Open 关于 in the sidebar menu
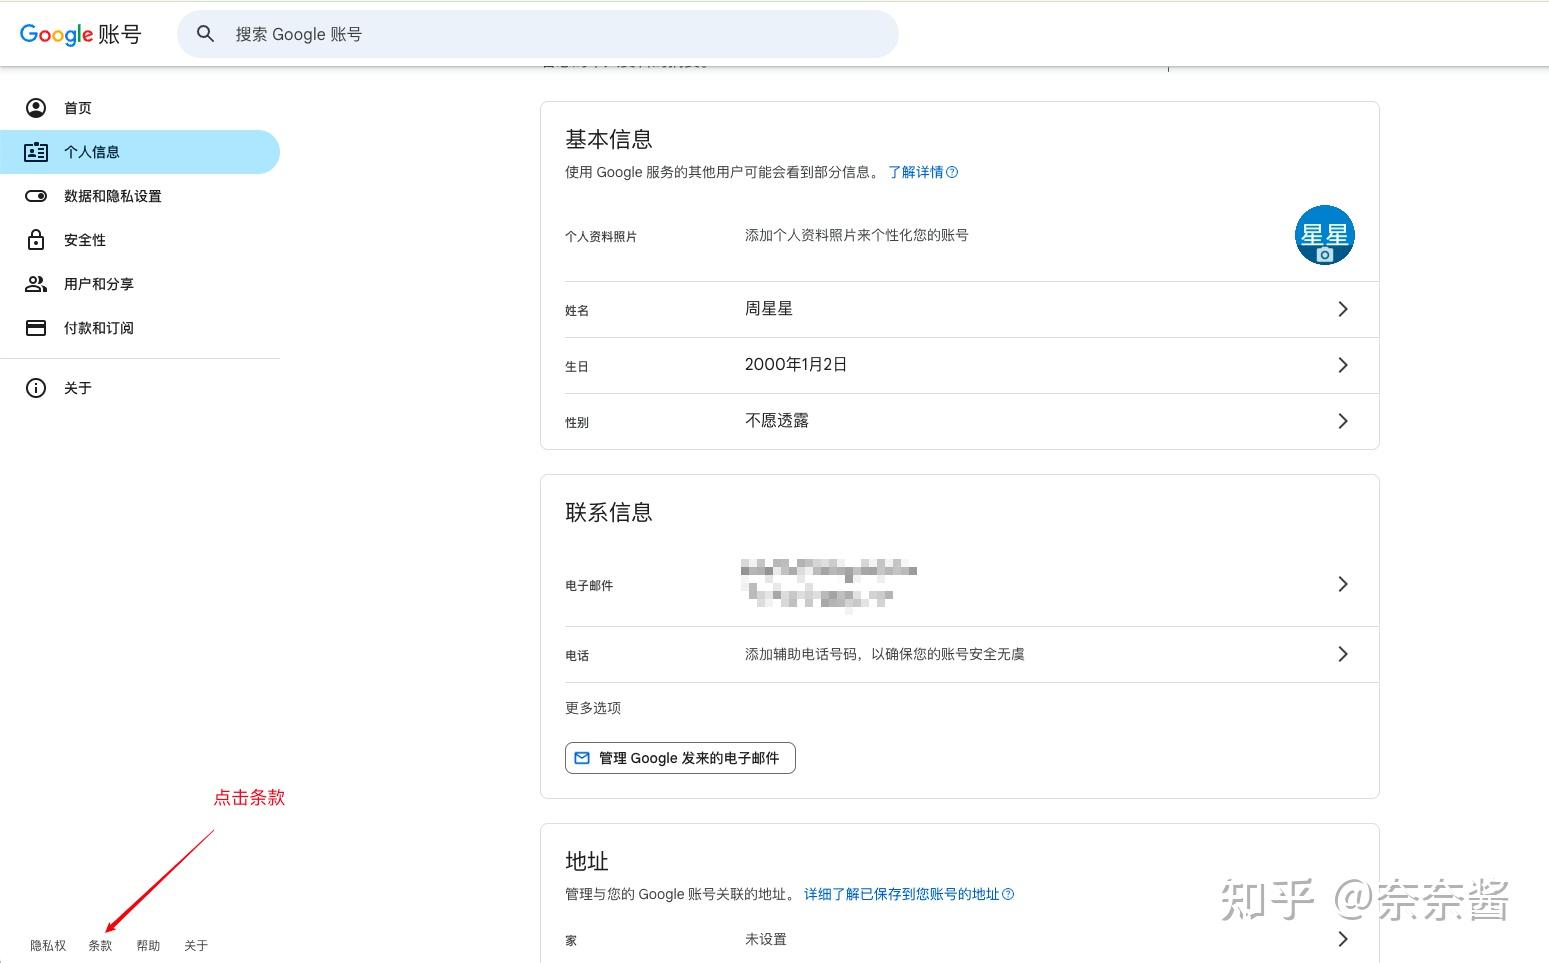Viewport: 1549px width, 963px height. tap(140, 388)
